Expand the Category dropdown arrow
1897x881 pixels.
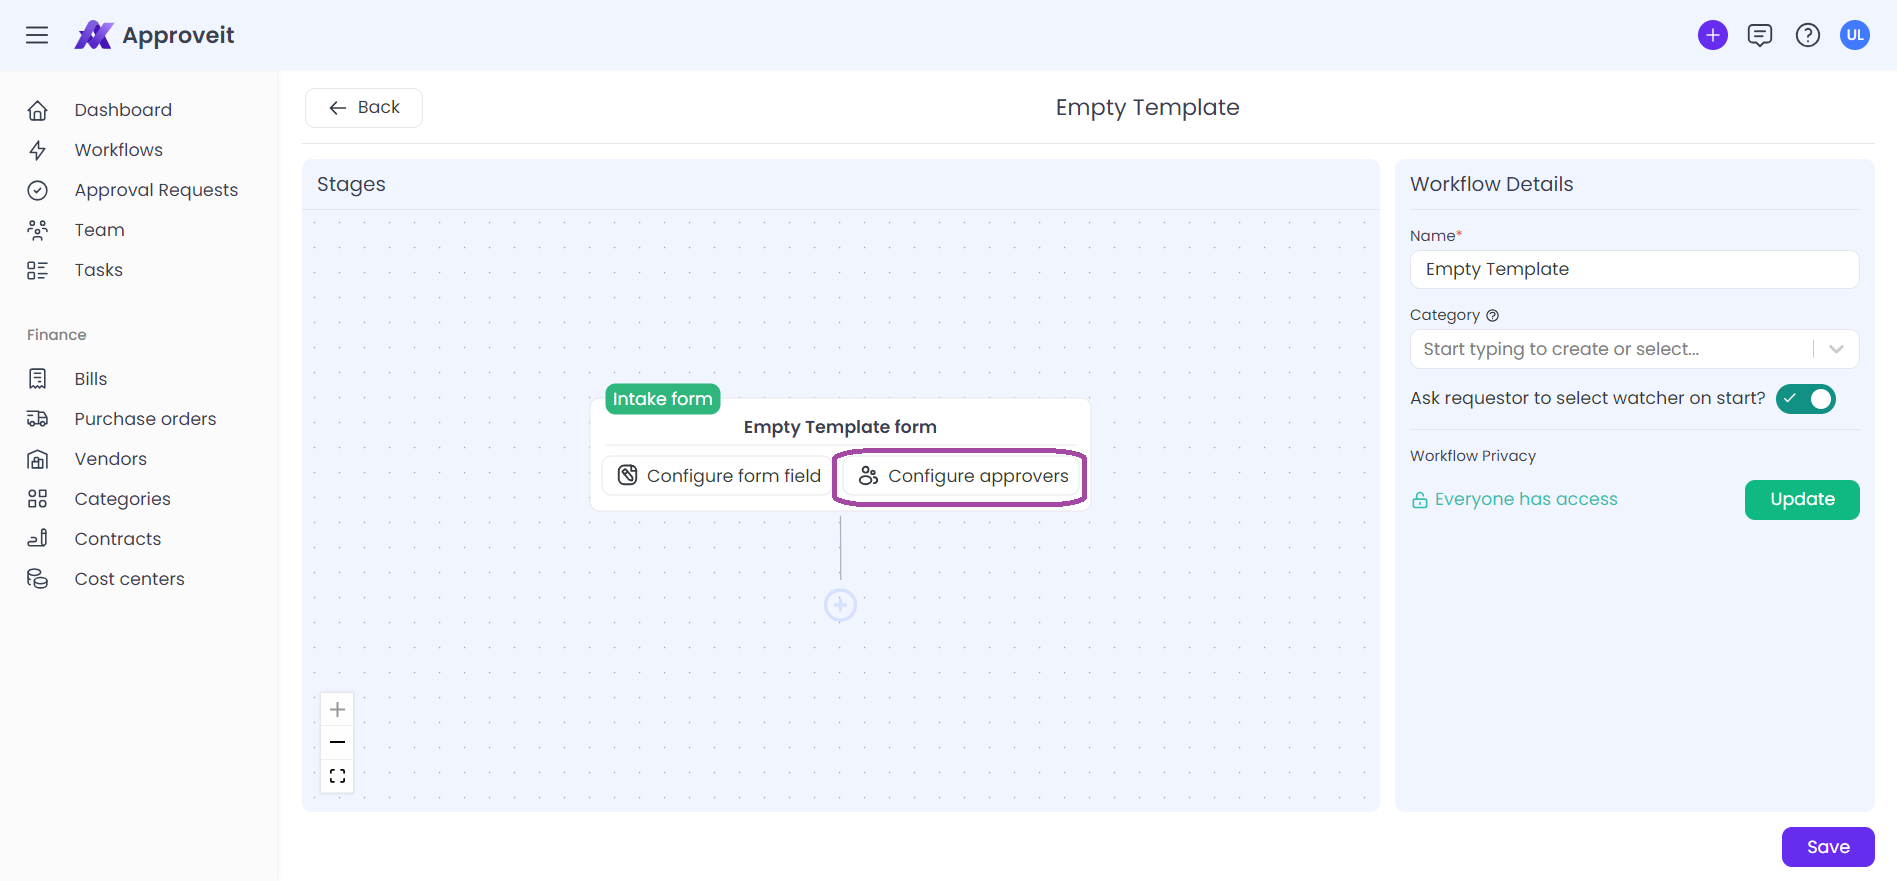click(x=1836, y=349)
